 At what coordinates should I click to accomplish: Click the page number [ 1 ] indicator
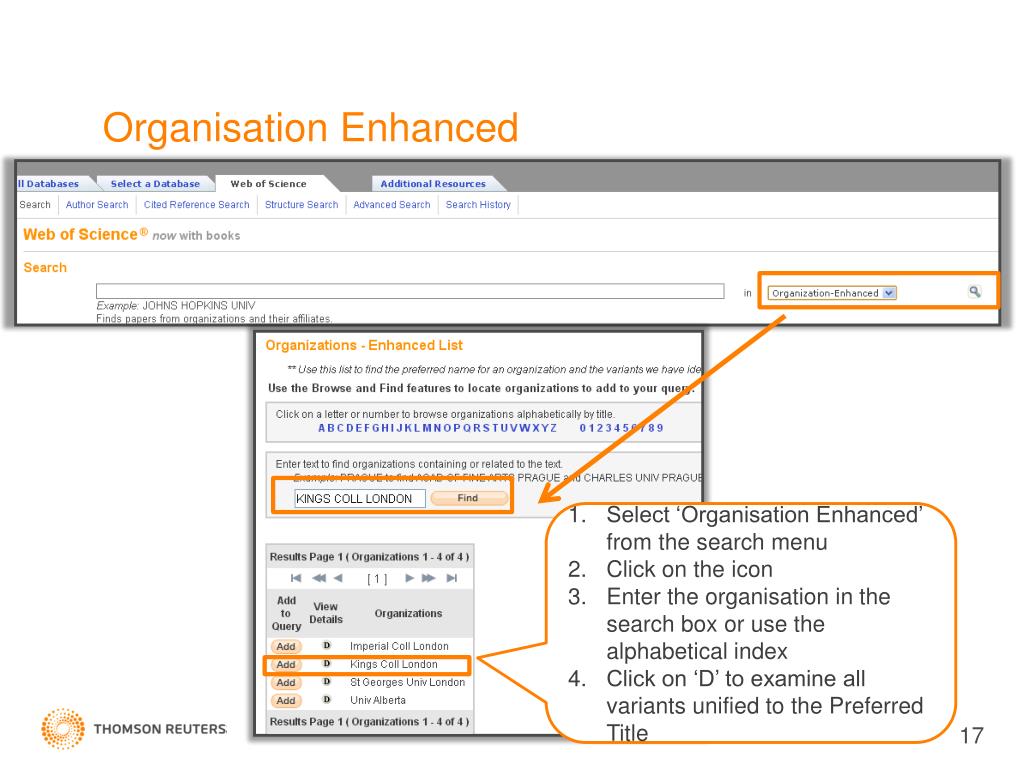pyautogui.click(x=377, y=579)
